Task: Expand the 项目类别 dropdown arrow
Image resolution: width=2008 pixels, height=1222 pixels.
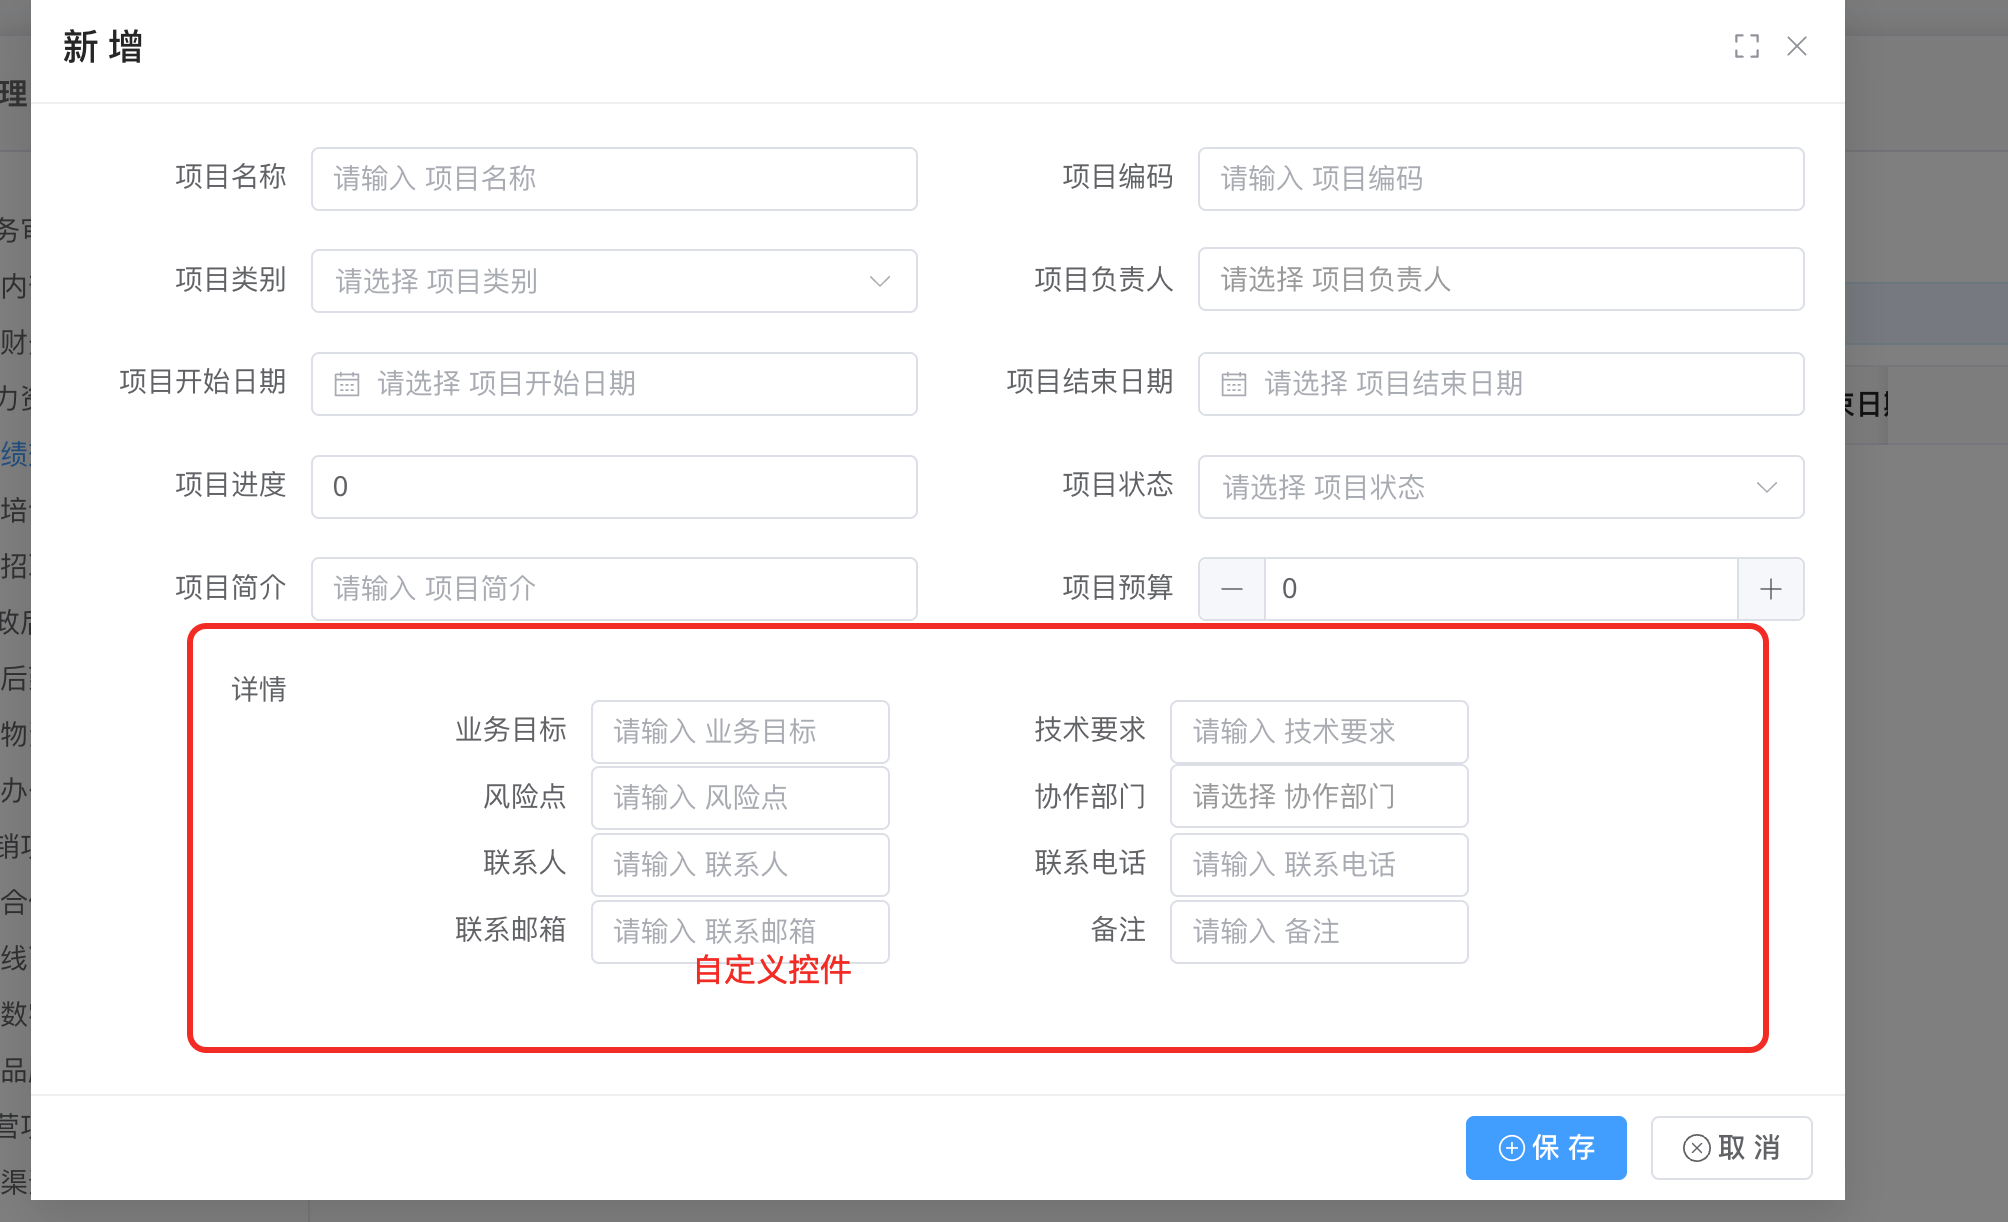Action: click(x=879, y=281)
